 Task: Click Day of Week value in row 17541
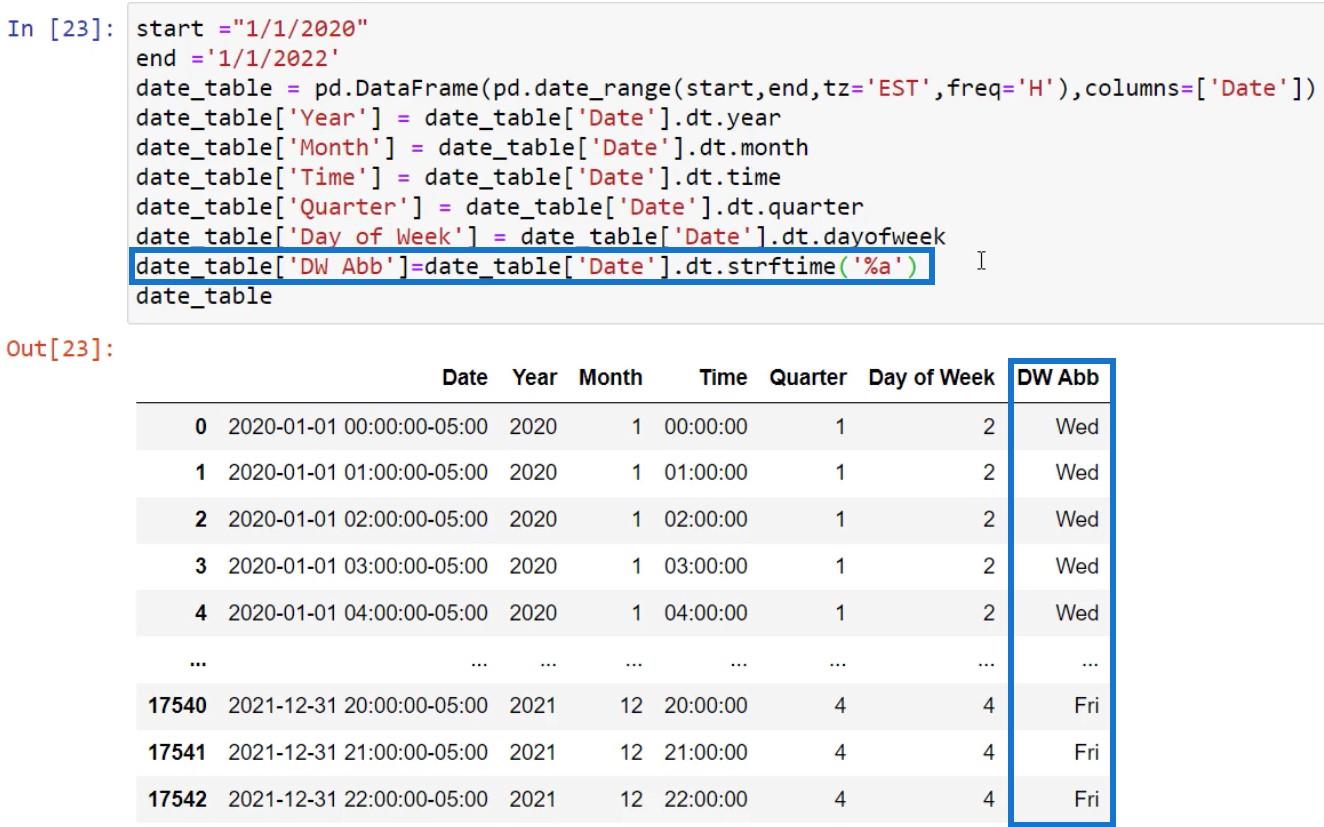988,752
